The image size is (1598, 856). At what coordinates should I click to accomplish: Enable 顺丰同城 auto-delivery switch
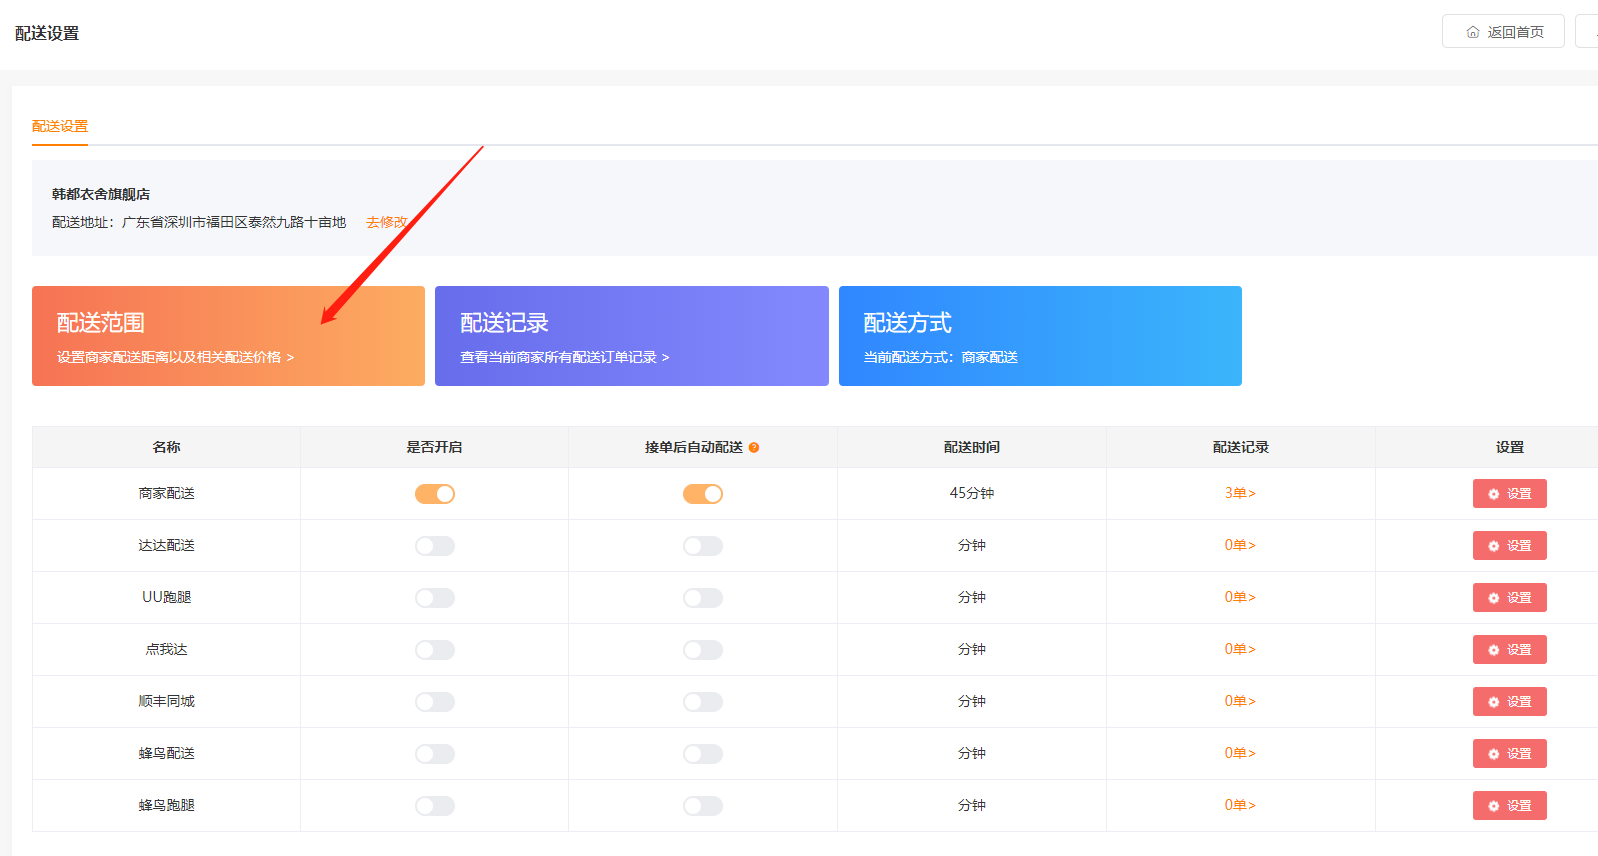click(x=703, y=702)
